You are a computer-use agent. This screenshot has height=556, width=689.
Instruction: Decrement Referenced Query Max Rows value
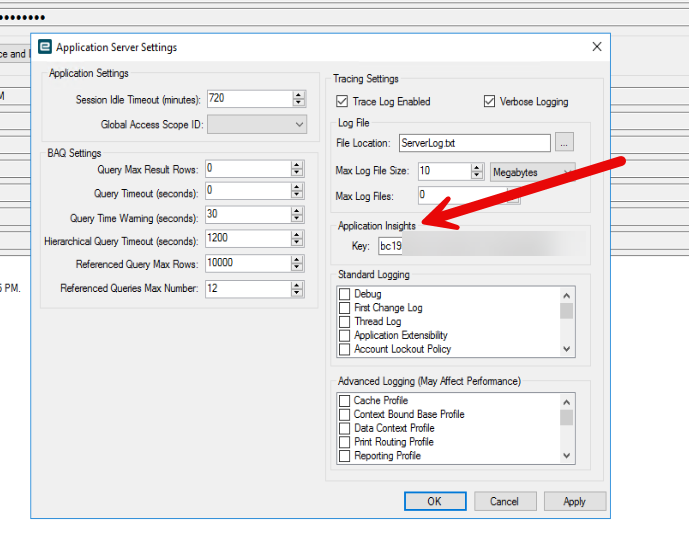pos(297,267)
